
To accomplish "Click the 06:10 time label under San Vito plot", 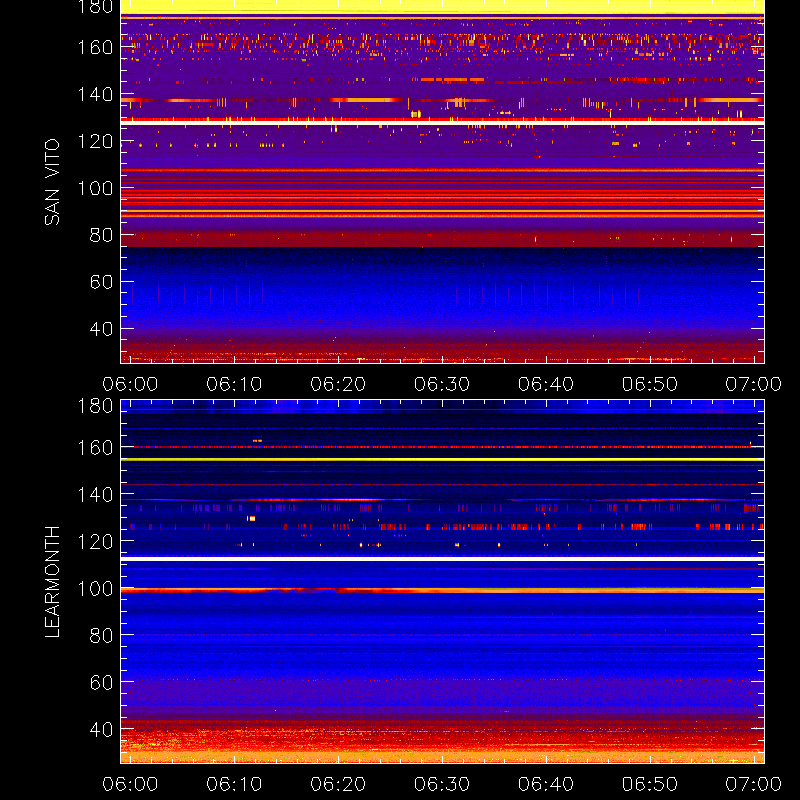I will [x=234, y=384].
